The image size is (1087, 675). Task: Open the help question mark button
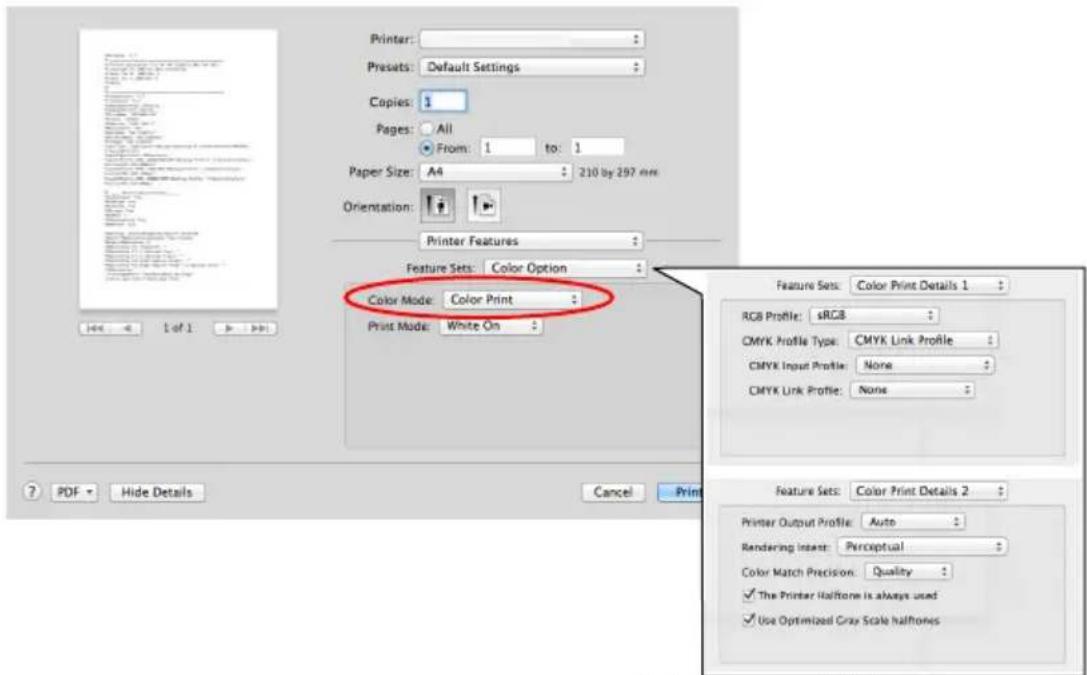coord(32,492)
